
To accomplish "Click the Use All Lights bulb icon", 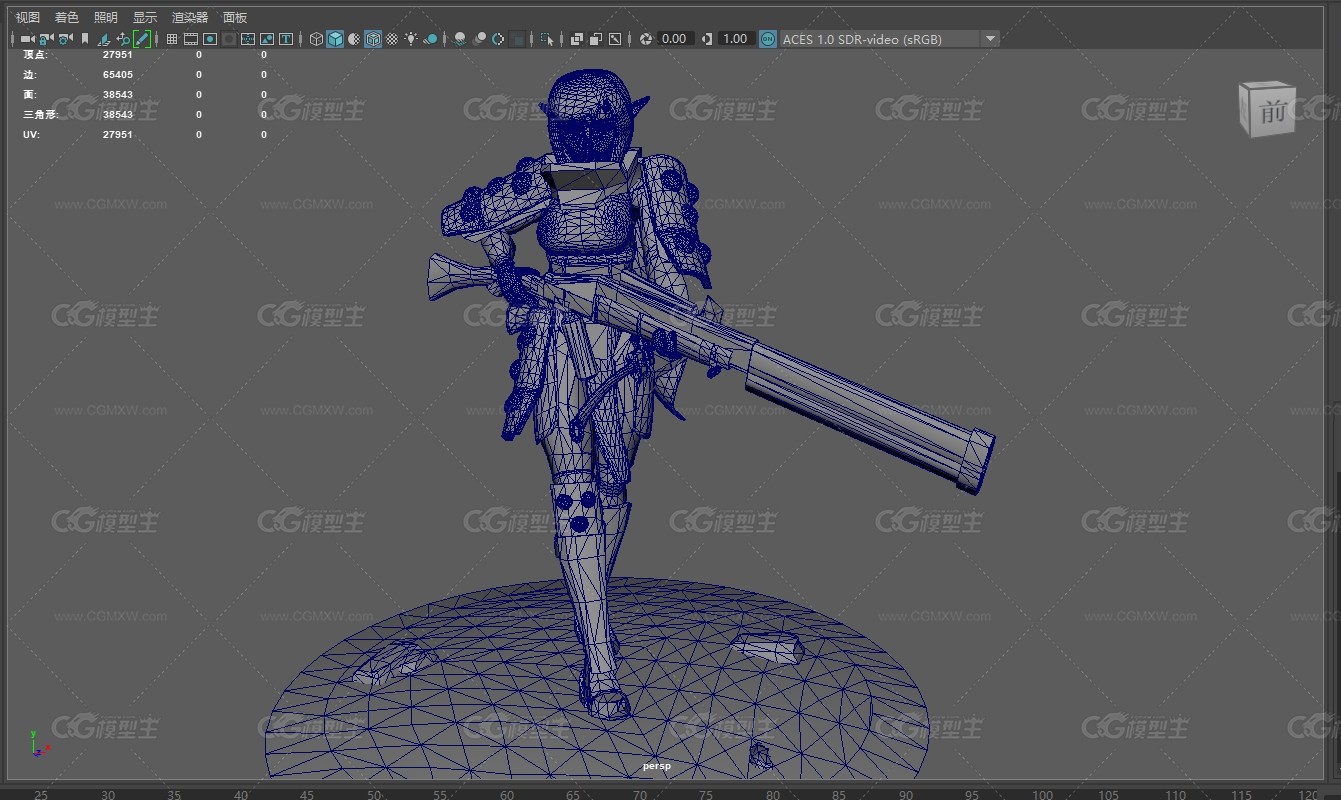I will [x=411, y=39].
